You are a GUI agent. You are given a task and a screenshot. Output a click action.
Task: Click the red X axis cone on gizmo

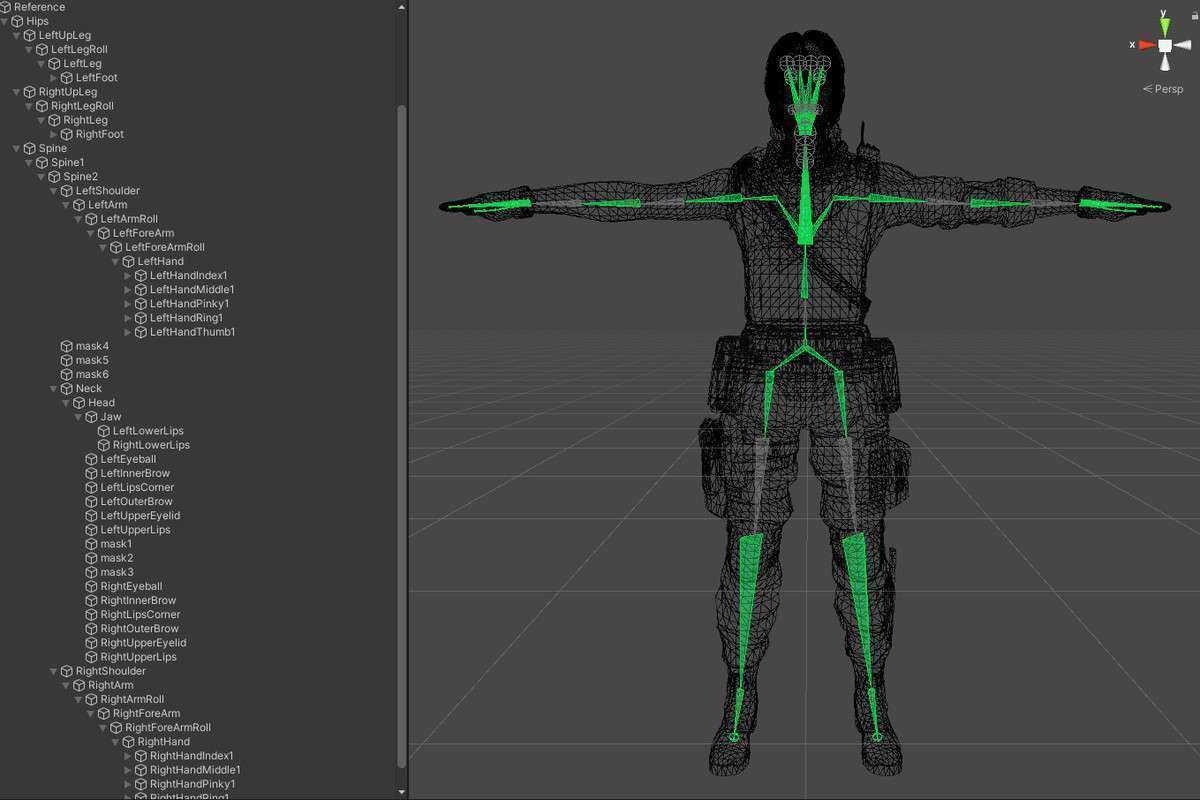(x=1146, y=45)
